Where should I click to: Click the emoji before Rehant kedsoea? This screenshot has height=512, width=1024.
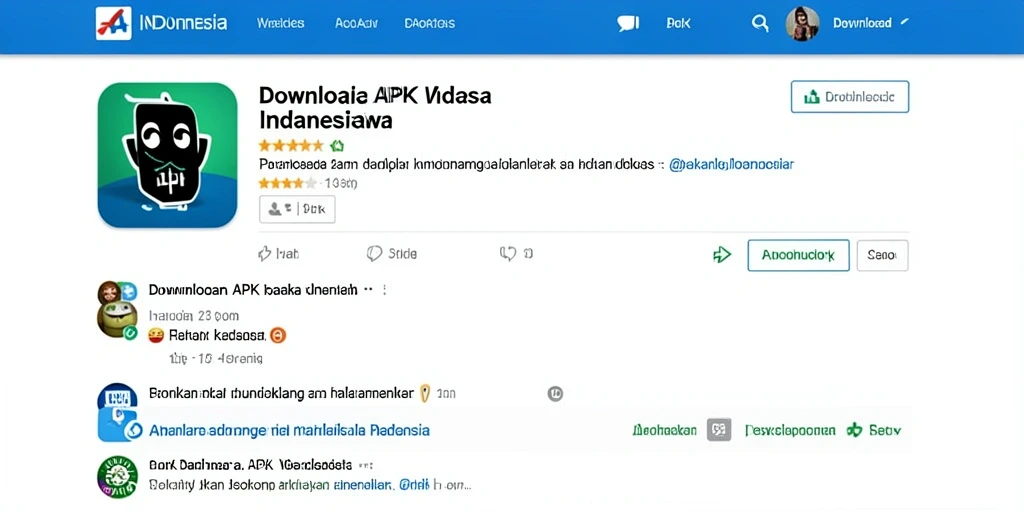pos(155,336)
